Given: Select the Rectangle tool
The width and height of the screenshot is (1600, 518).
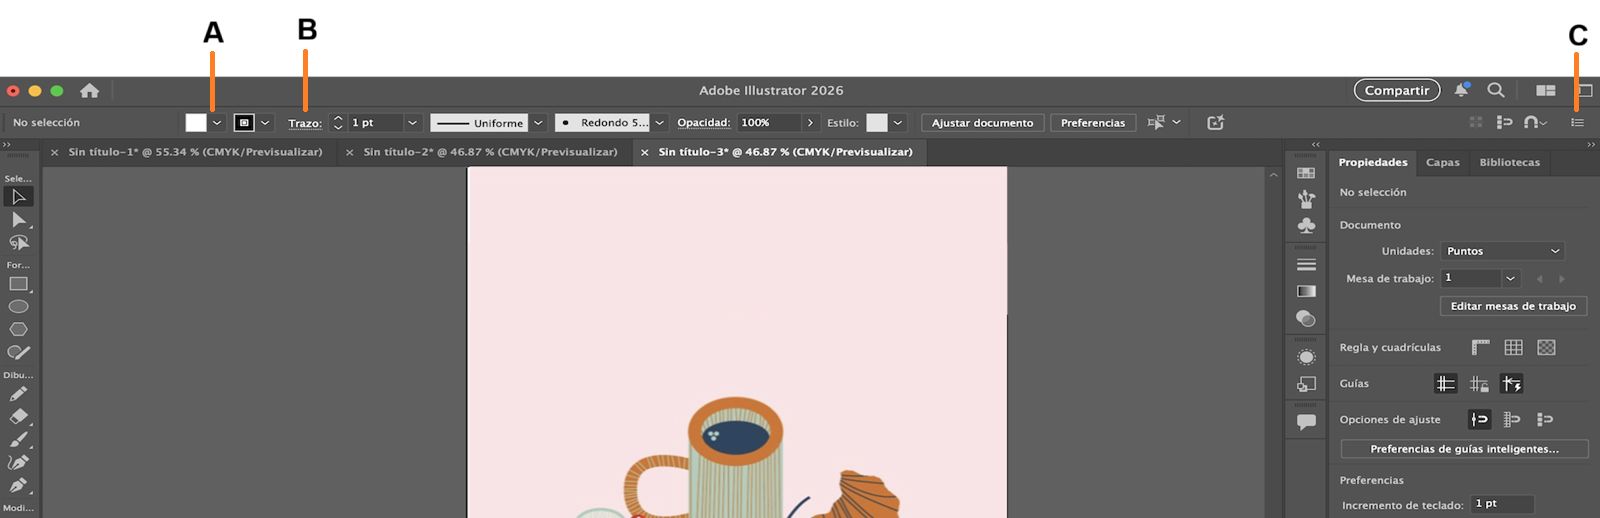Looking at the screenshot, I should [18, 284].
